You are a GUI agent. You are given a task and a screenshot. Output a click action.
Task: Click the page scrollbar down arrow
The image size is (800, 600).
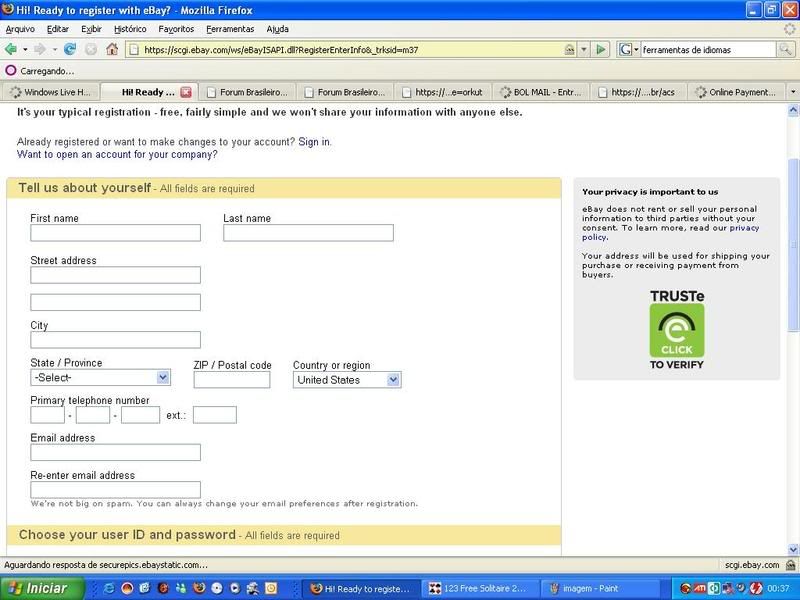click(x=793, y=550)
